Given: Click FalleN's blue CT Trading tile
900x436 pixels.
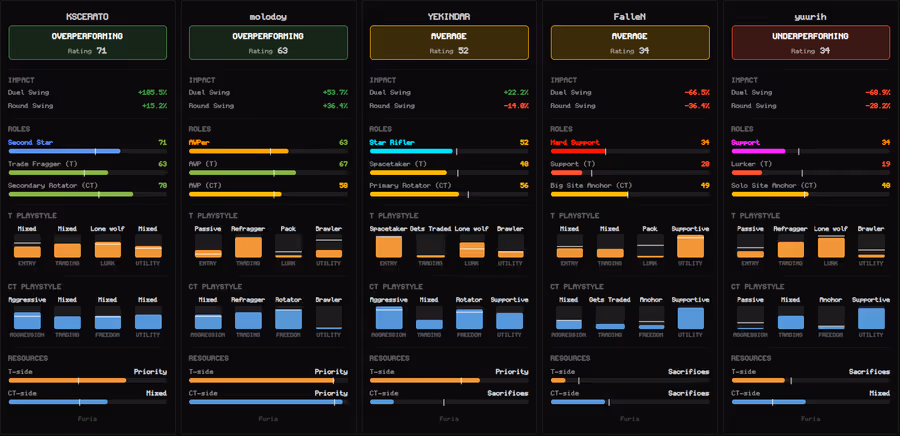Looking at the screenshot, I should [x=610, y=319].
